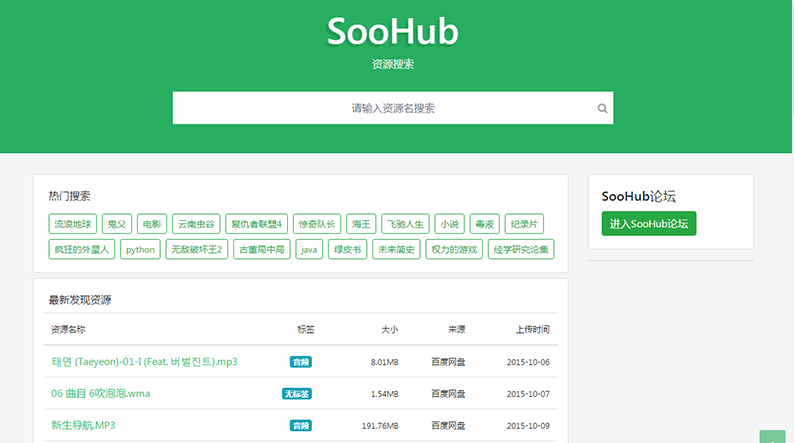Image resolution: width=794 pixels, height=443 pixels.
Task: Click the 疯狂的外星人 search tag
Action: coord(82,249)
